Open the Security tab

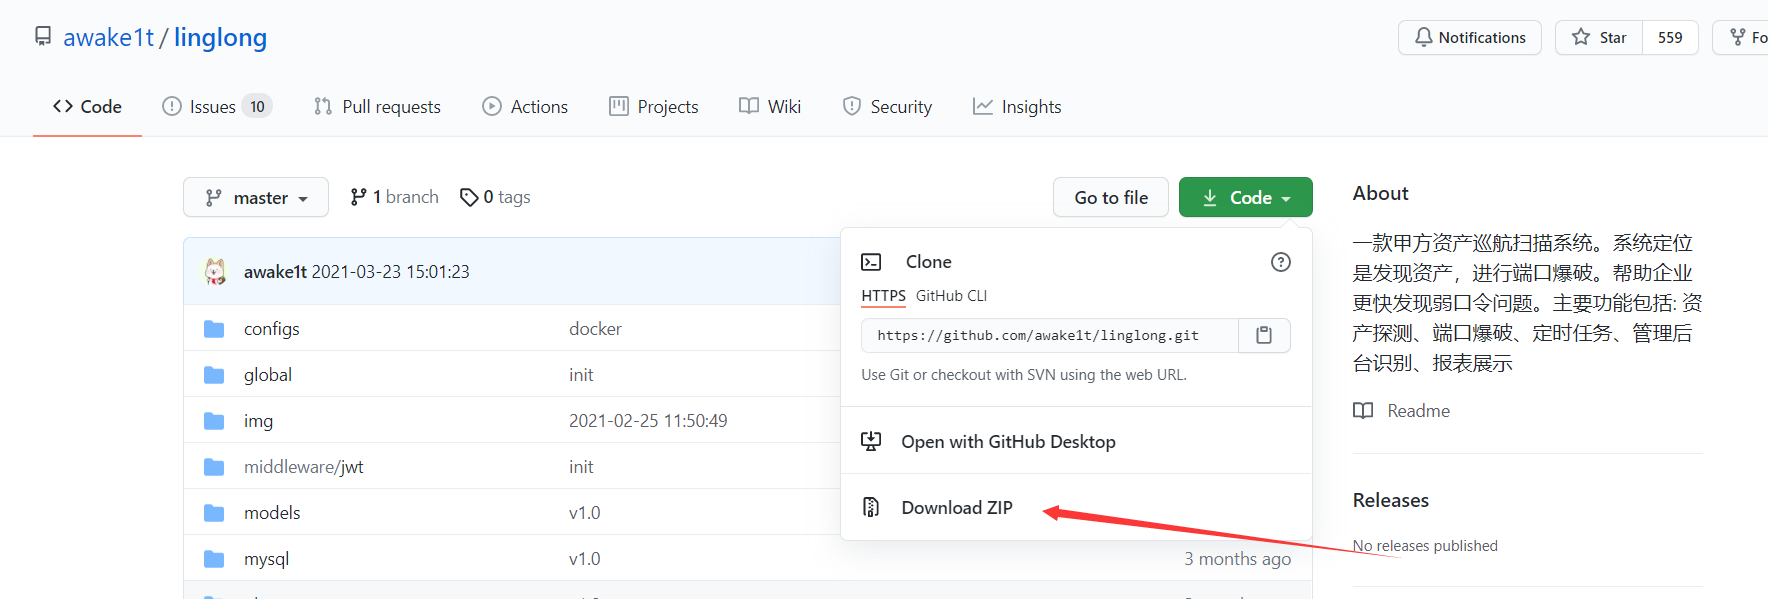point(887,106)
